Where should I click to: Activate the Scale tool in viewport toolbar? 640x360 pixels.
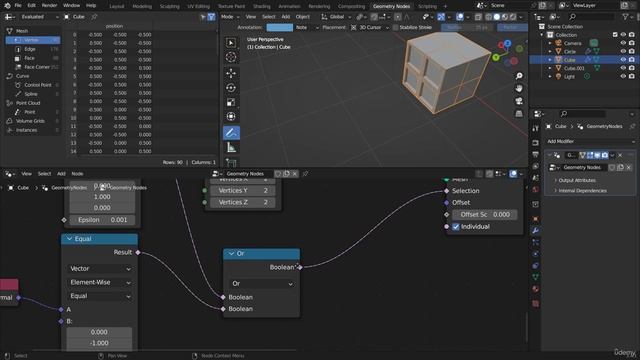pos(231,102)
